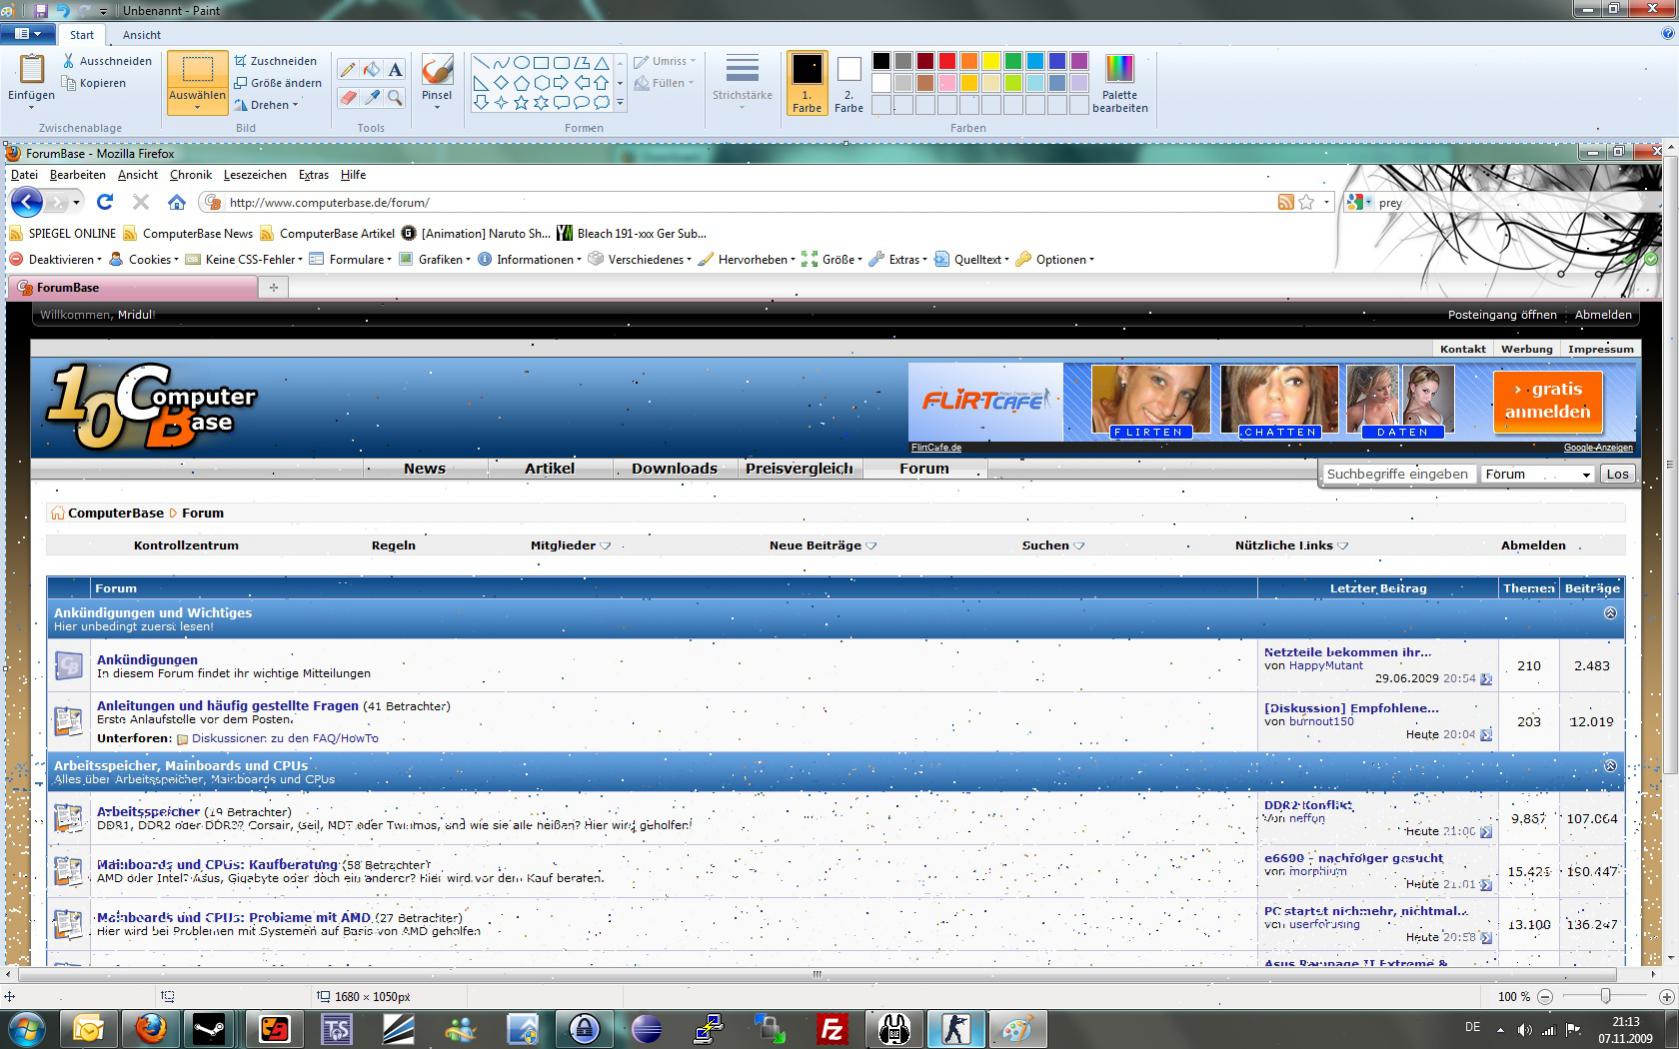Click Posteingang öffnen link
1679x1049 pixels.
[1502, 314]
